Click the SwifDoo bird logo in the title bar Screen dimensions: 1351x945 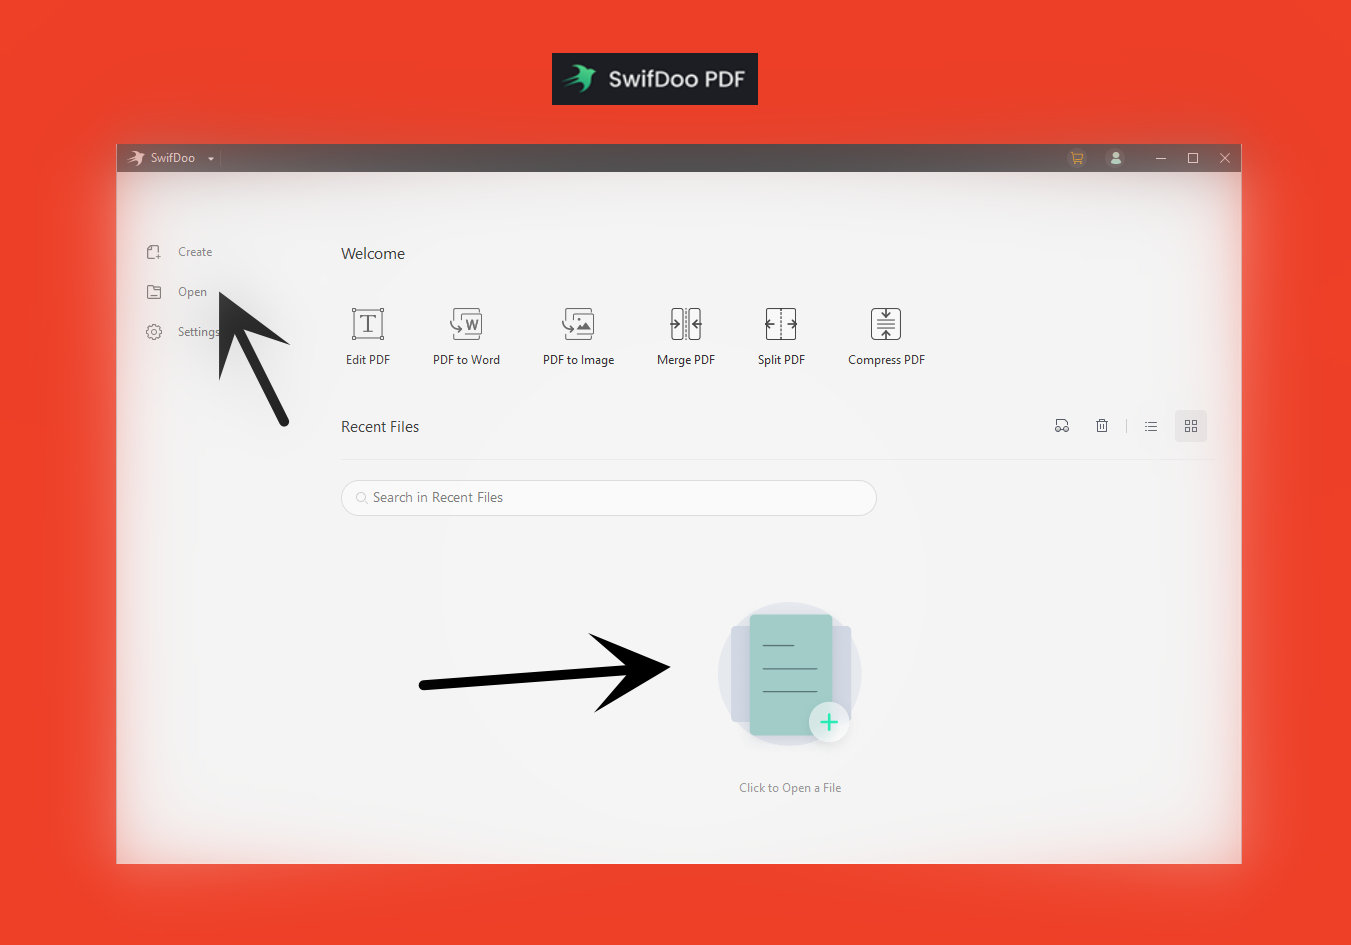137,158
